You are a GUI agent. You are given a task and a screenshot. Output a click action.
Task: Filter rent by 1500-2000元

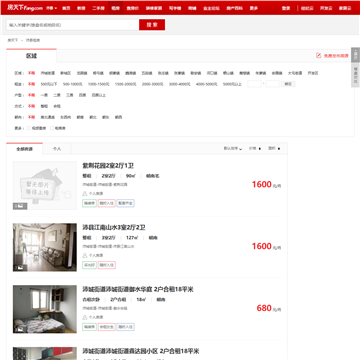(126, 84)
